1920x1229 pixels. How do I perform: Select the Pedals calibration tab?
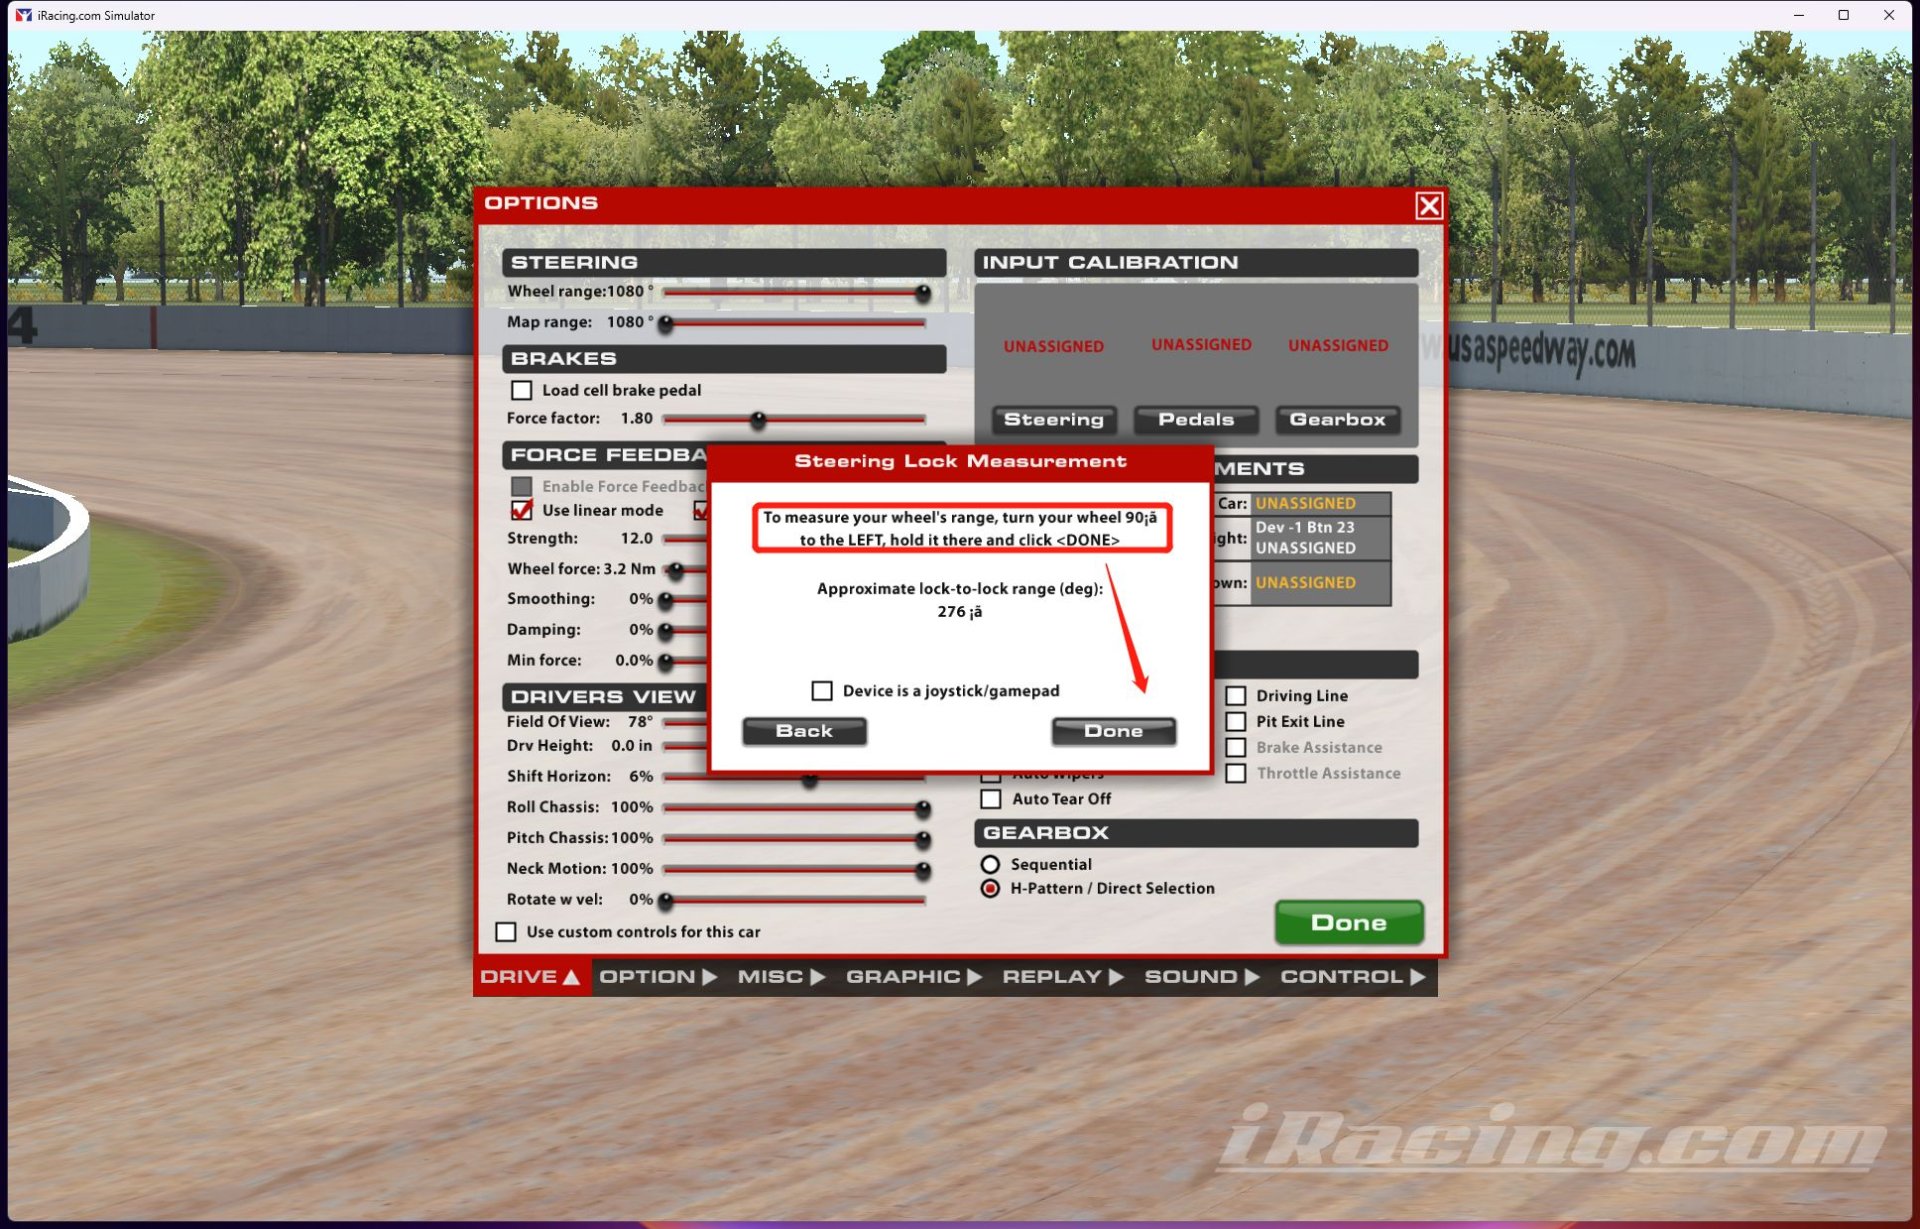[x=1195, y=419]
